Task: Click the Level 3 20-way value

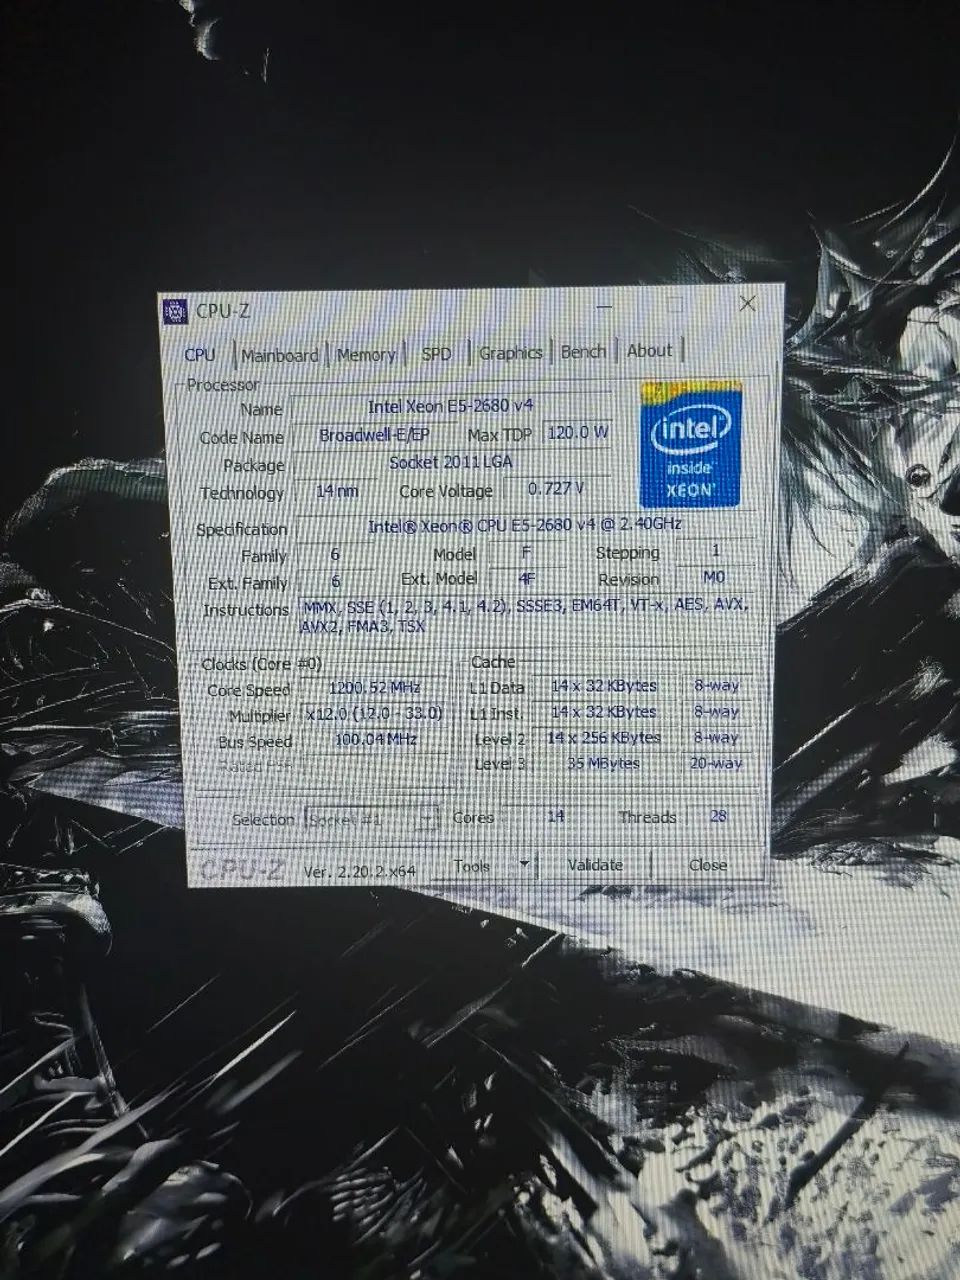Action: click(716, 763)
